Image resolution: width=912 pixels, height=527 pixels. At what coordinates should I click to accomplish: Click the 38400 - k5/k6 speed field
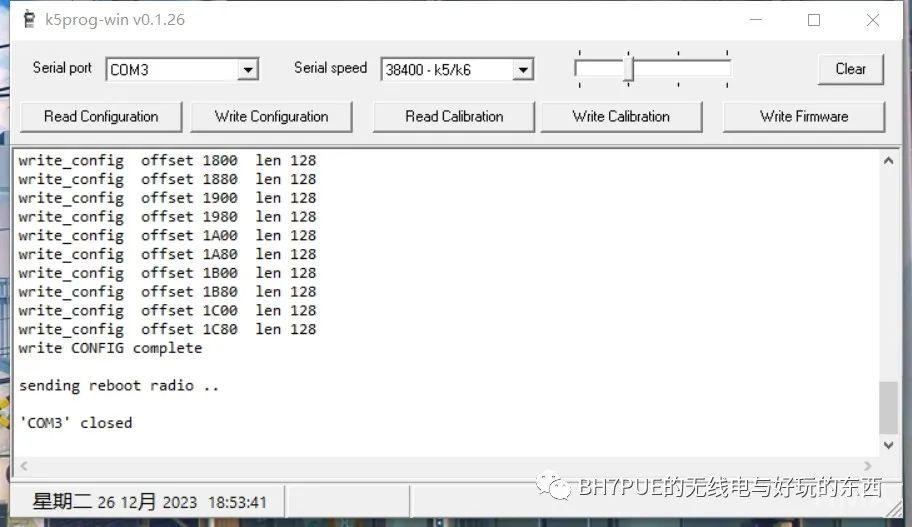(445, 70)
